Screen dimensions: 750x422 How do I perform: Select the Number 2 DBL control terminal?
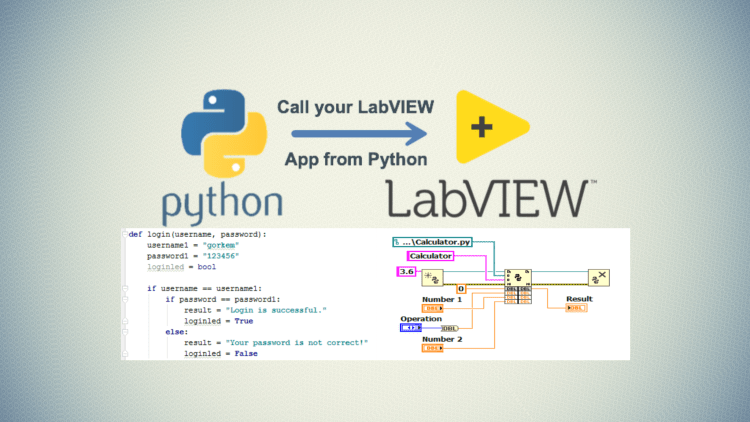tap(432, 348)
